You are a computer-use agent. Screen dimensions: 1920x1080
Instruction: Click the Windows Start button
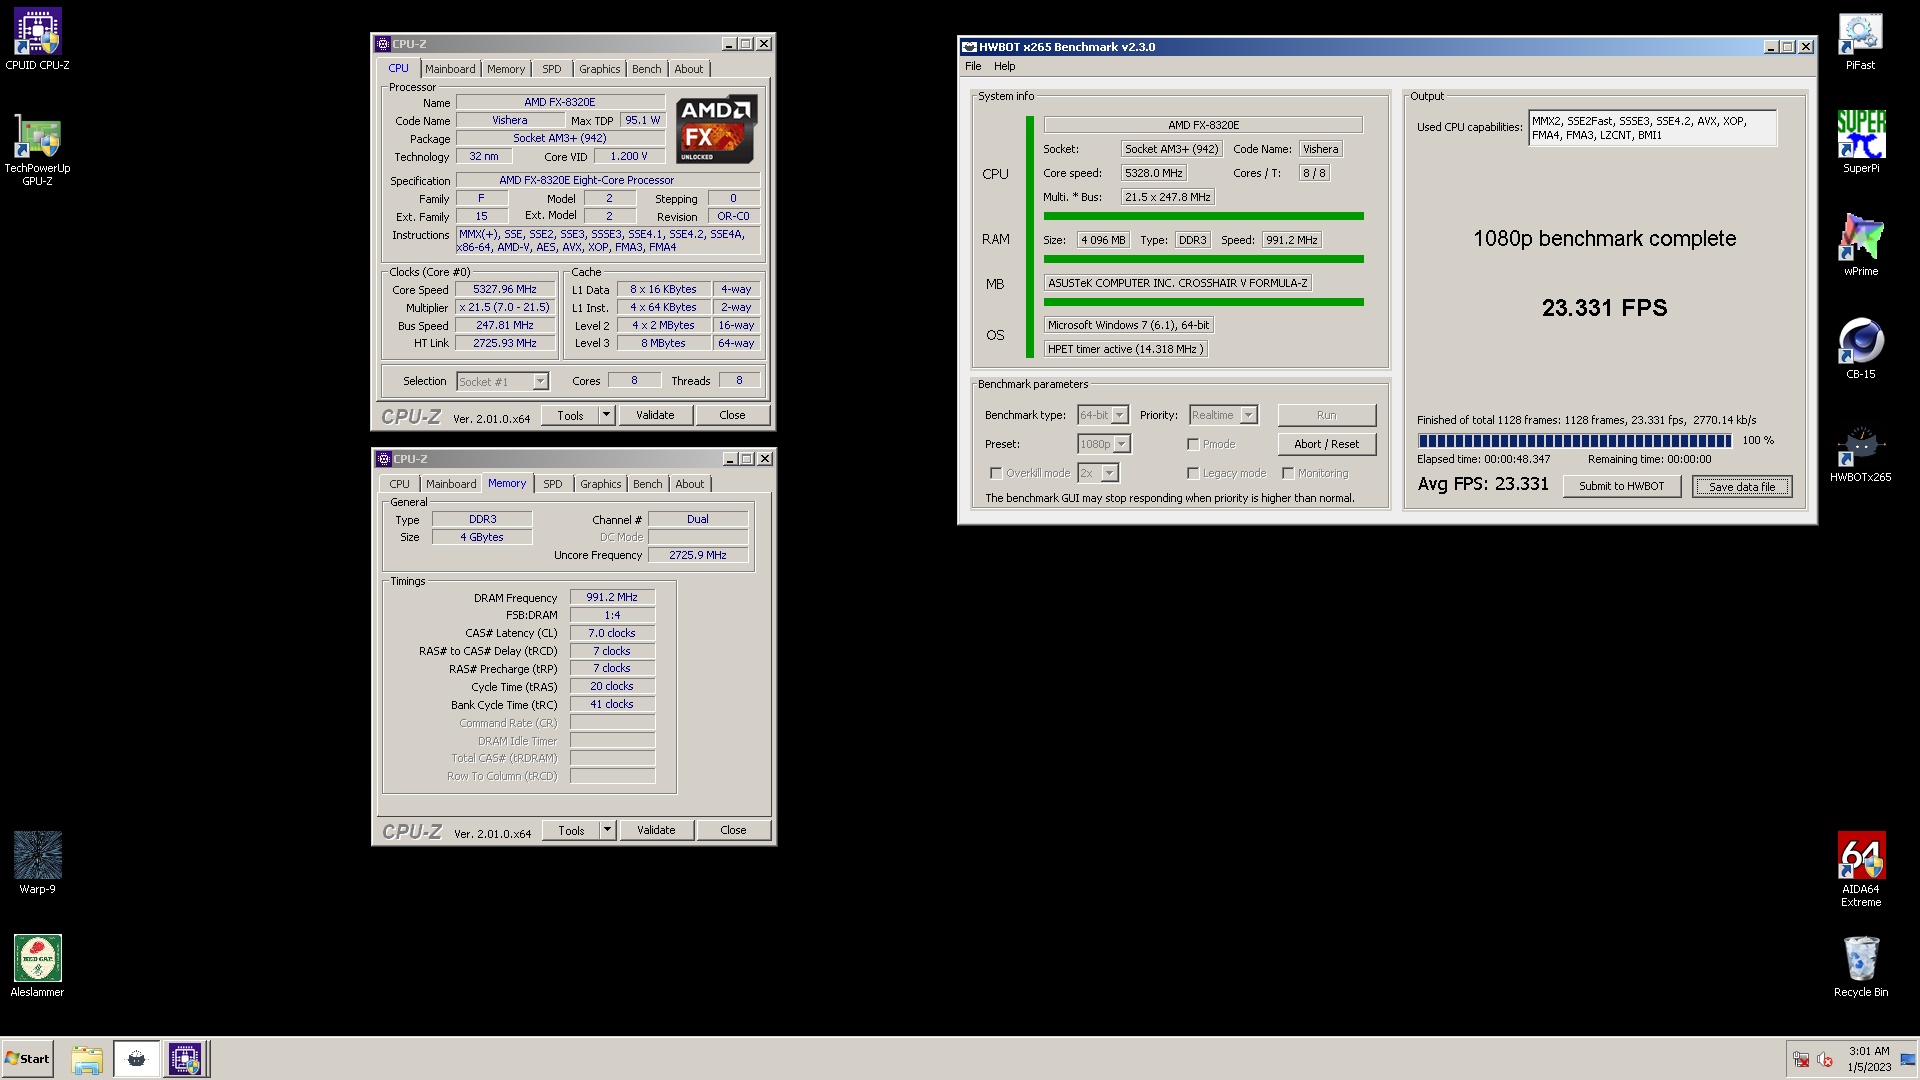point(27,1059)
